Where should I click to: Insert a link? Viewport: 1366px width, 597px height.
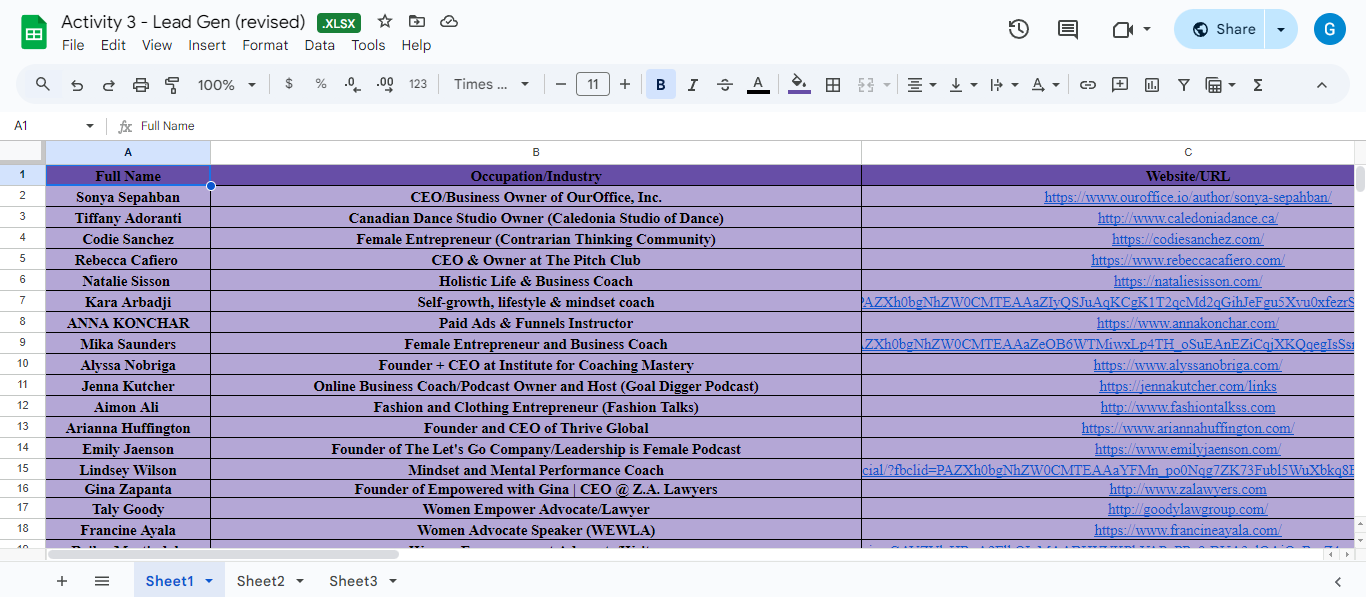[x=1088, y=84]
